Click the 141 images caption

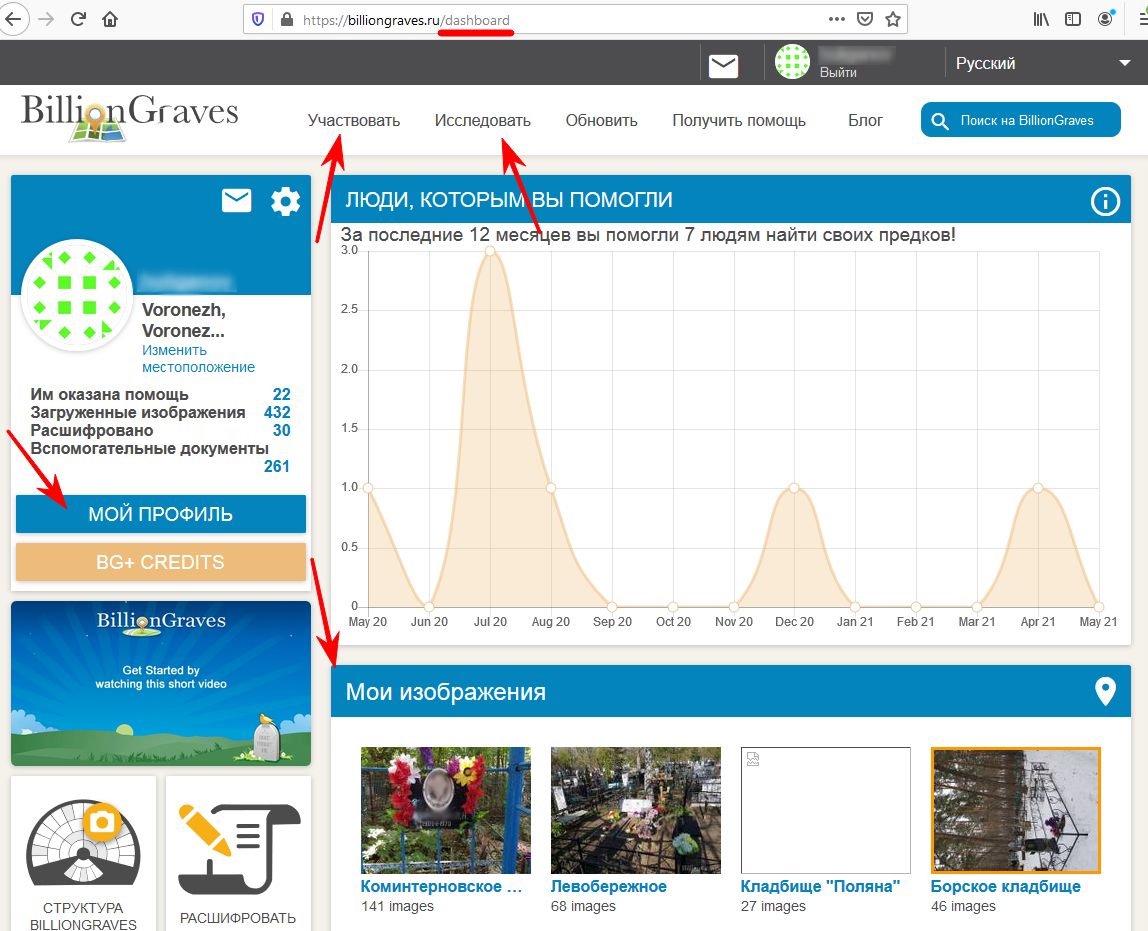(x=398, y=906)
